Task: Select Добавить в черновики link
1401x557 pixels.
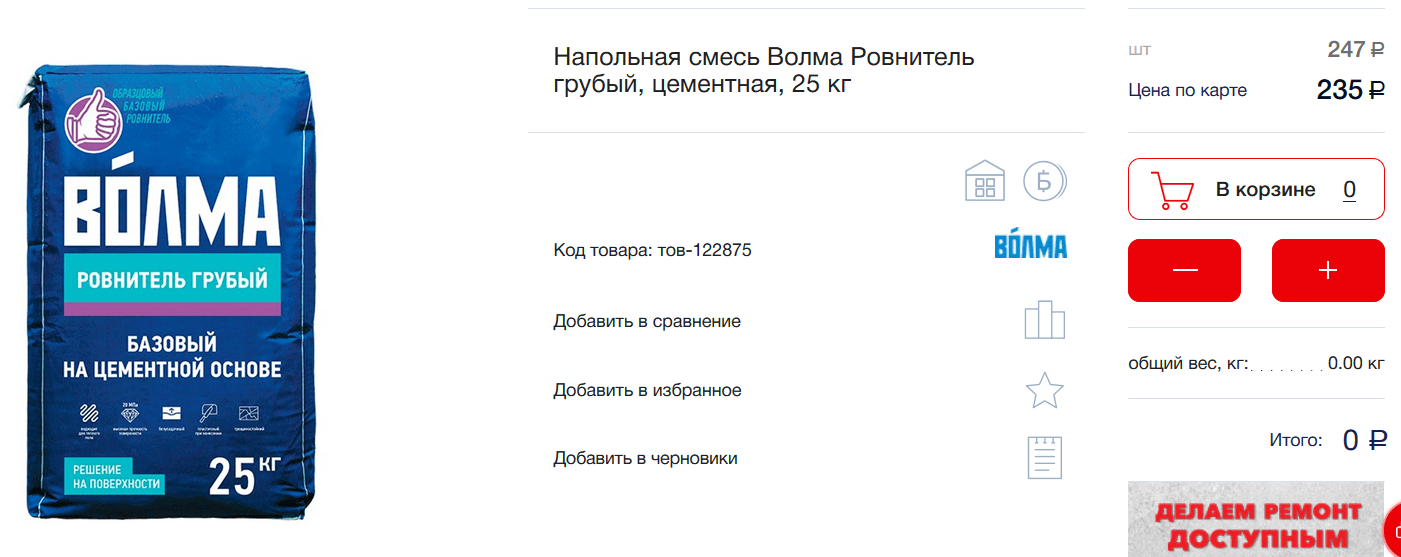Action: tap(645, 458)
